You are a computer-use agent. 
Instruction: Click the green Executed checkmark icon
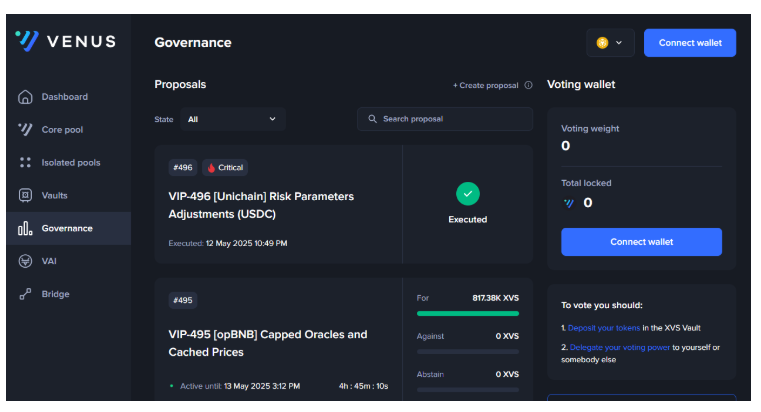(x=467, y=194)
